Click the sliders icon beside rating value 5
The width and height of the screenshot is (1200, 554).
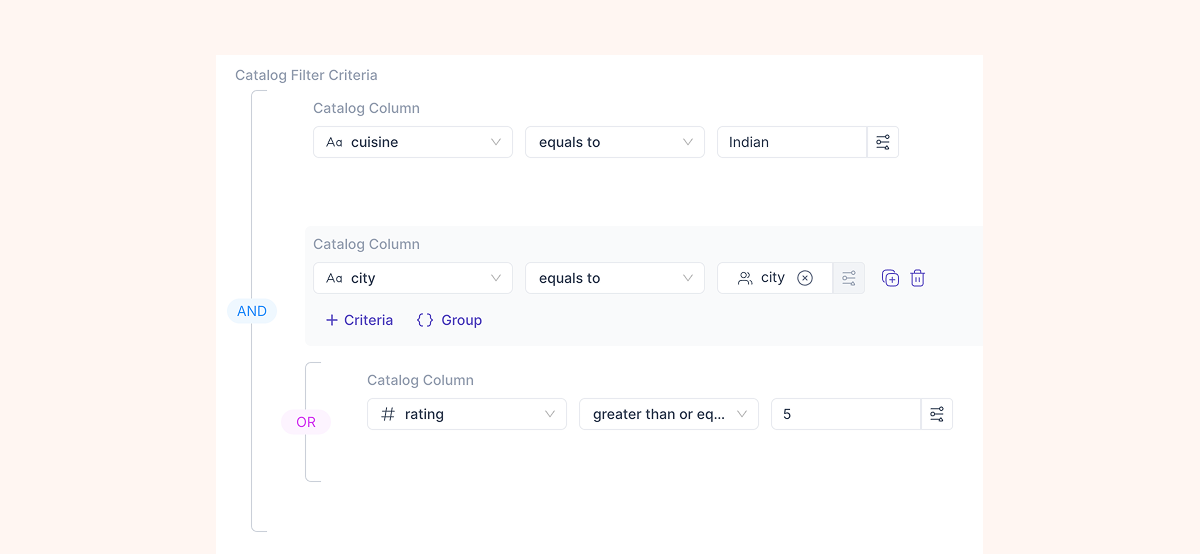936,414
